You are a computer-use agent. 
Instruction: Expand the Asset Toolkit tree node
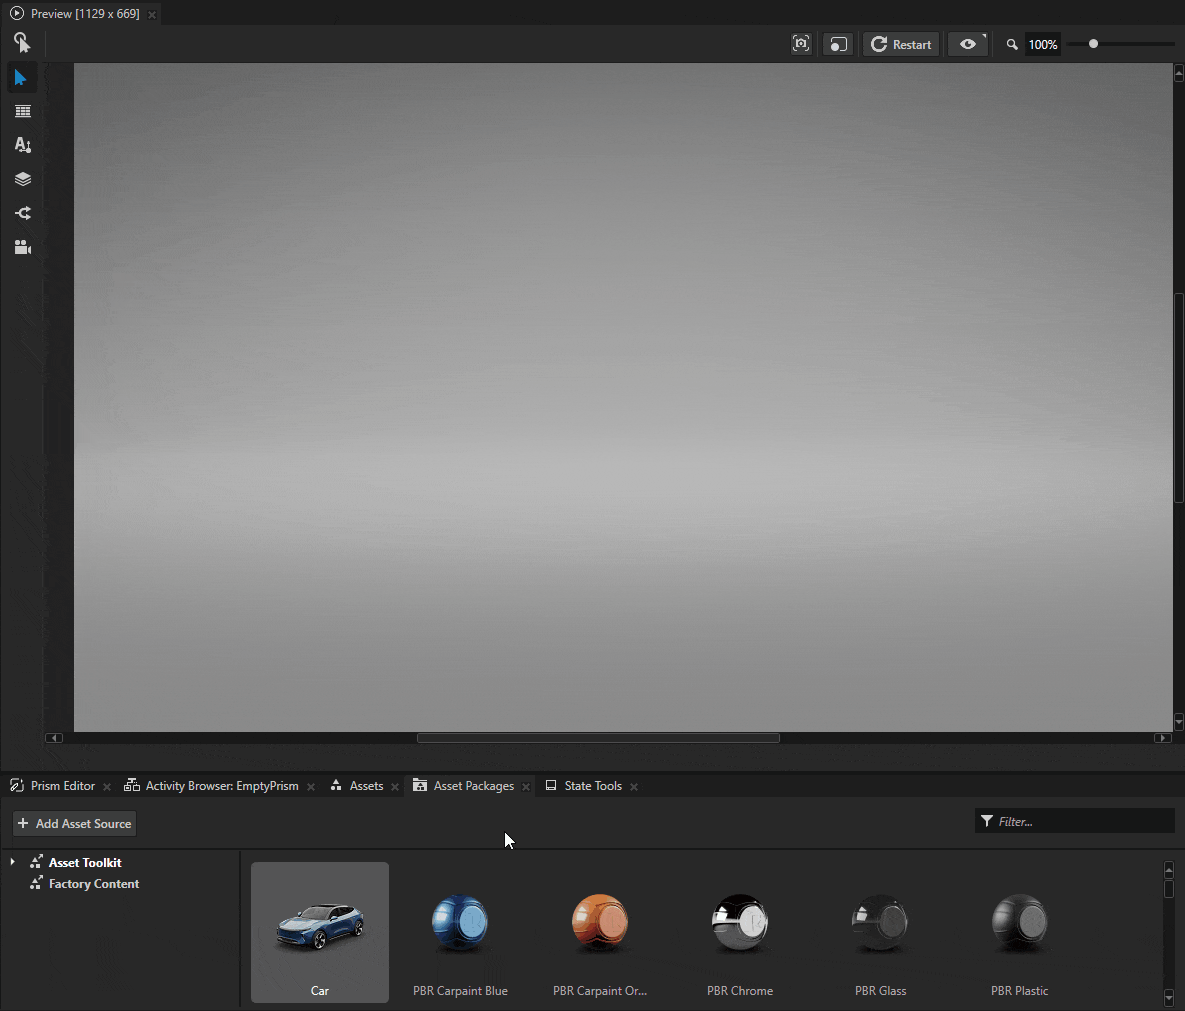pyautogui.click(x=12, y=862)
